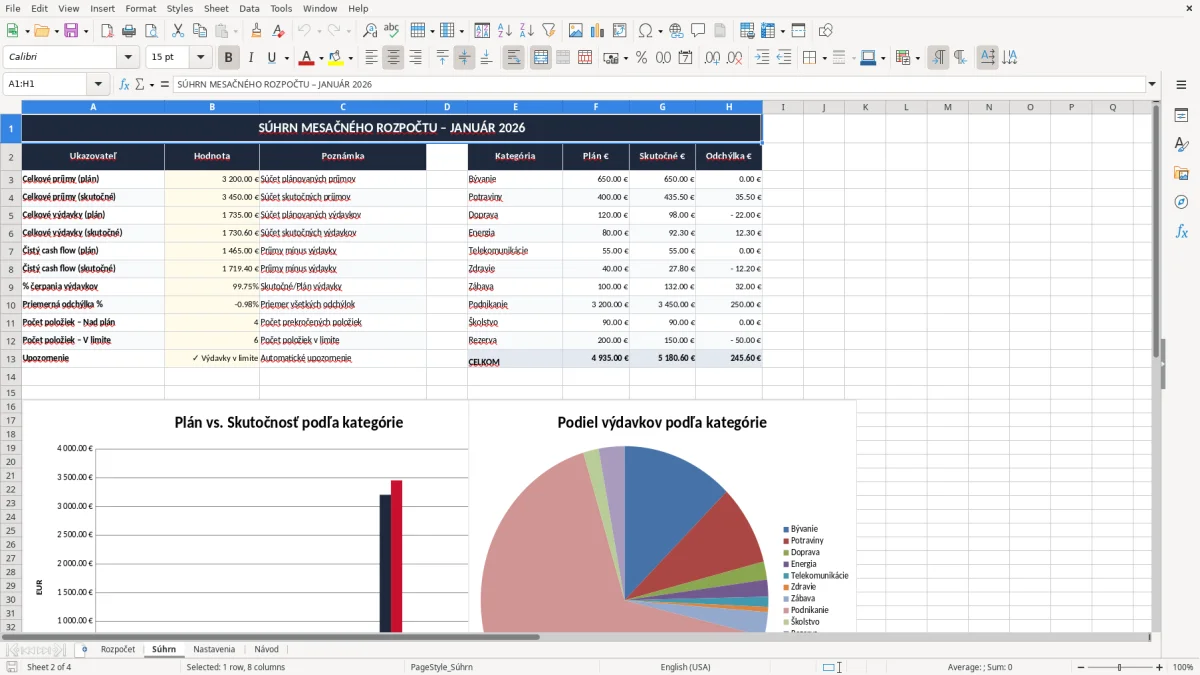
Task: Open Conditional Formatting dropdown arrow
Action: (x=917, y=58)
